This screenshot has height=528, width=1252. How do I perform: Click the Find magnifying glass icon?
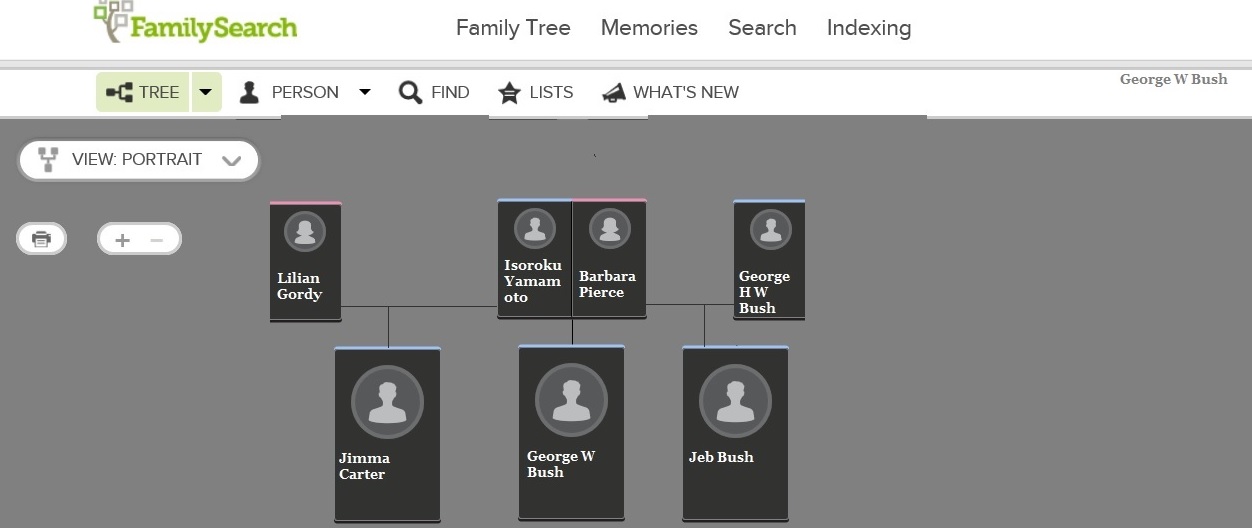tap(410, 93)
